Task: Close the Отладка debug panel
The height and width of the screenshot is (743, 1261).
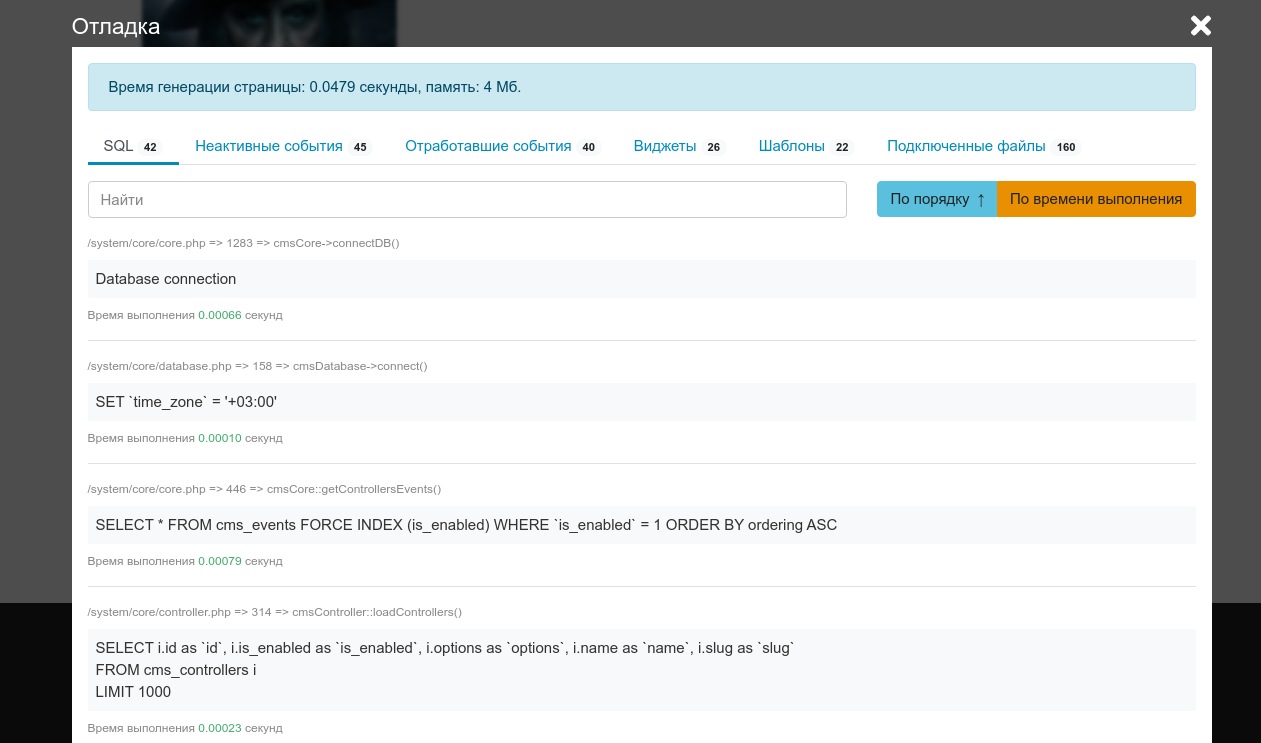Action: 1200,26
